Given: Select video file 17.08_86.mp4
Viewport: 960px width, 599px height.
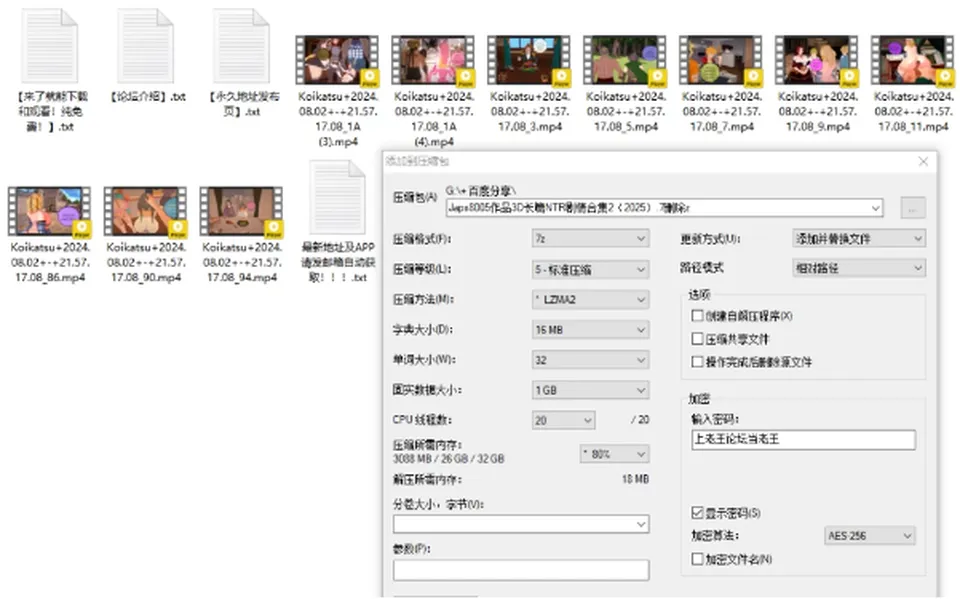Looking at the screenshot, I should (50, 211).
